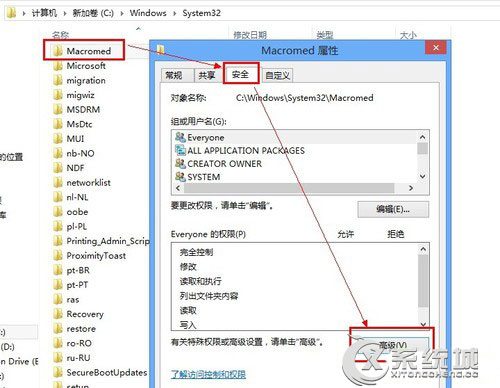Click Windows in the address bar
The width and height of the screenshot is (500, 388).
coord(148,13)
